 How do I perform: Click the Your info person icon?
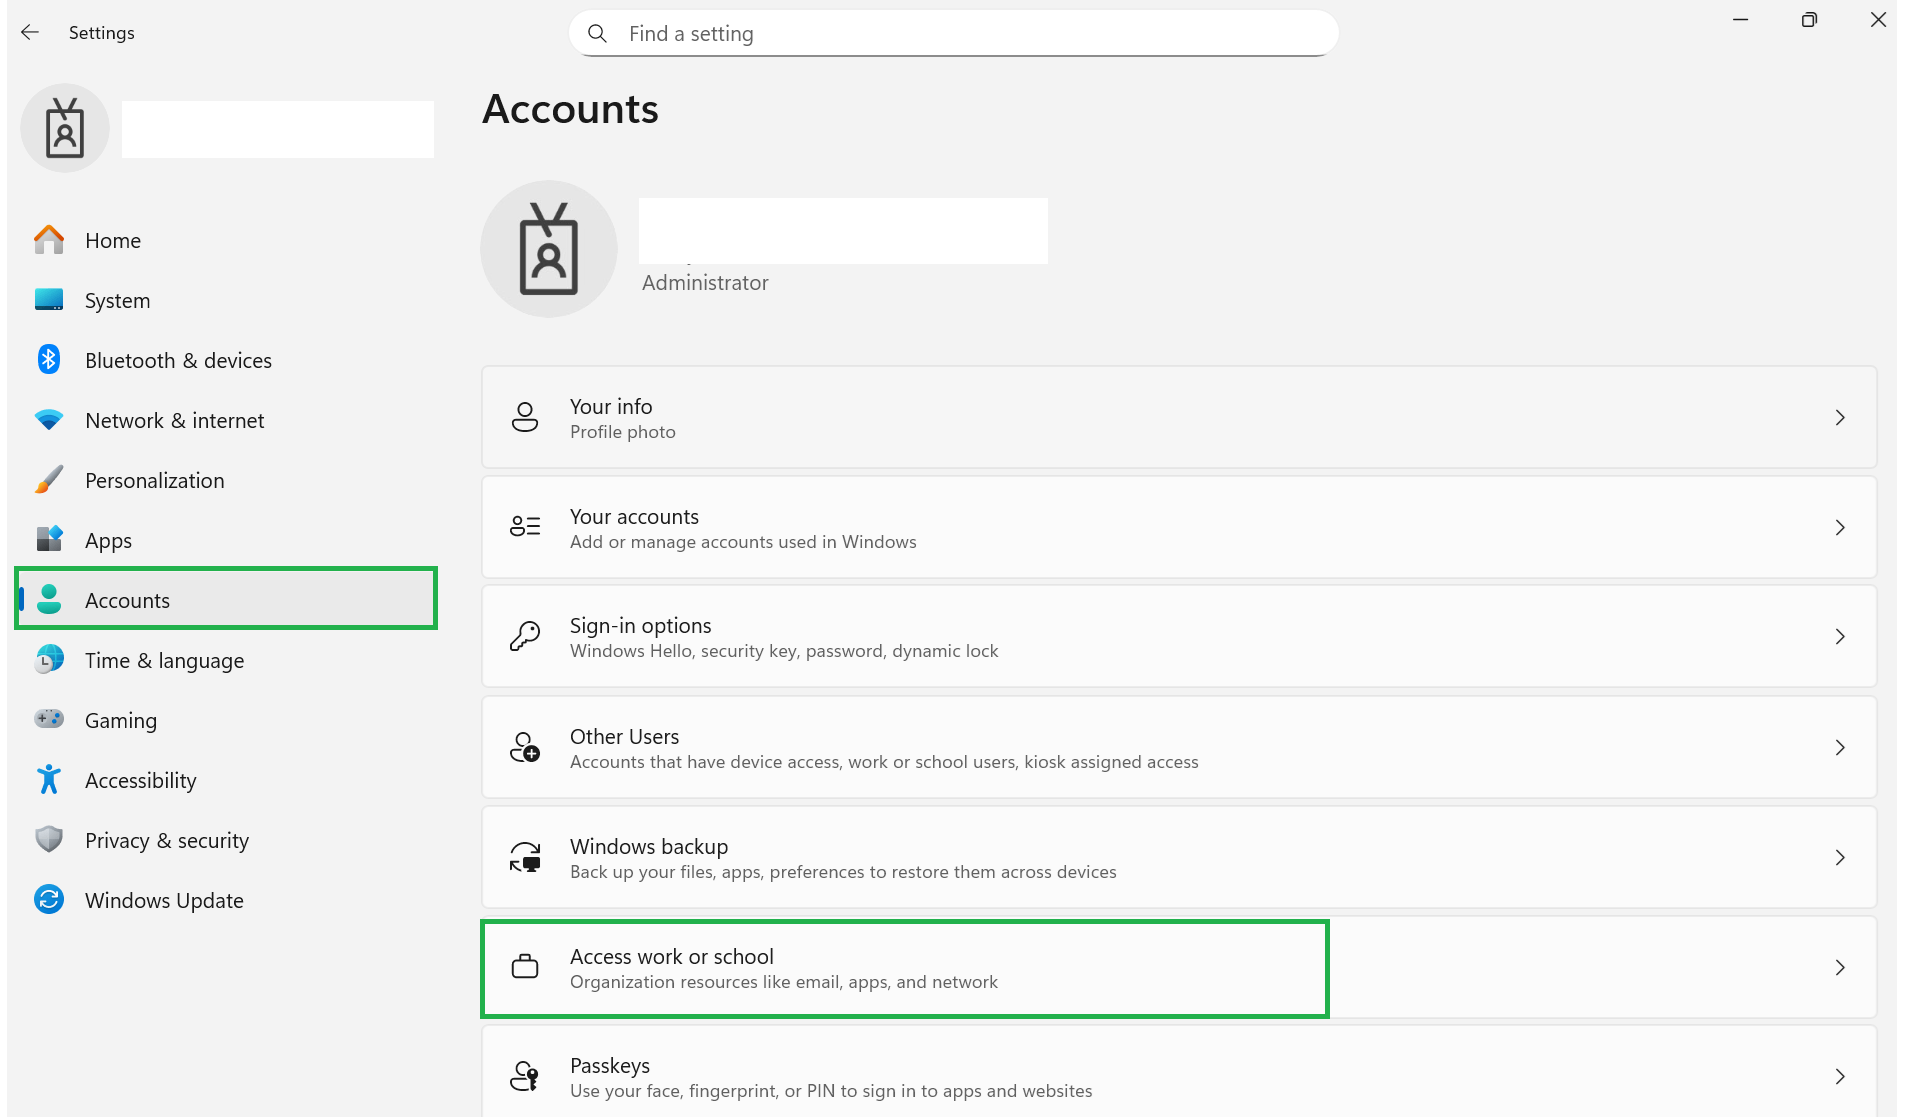coord(525,418)
